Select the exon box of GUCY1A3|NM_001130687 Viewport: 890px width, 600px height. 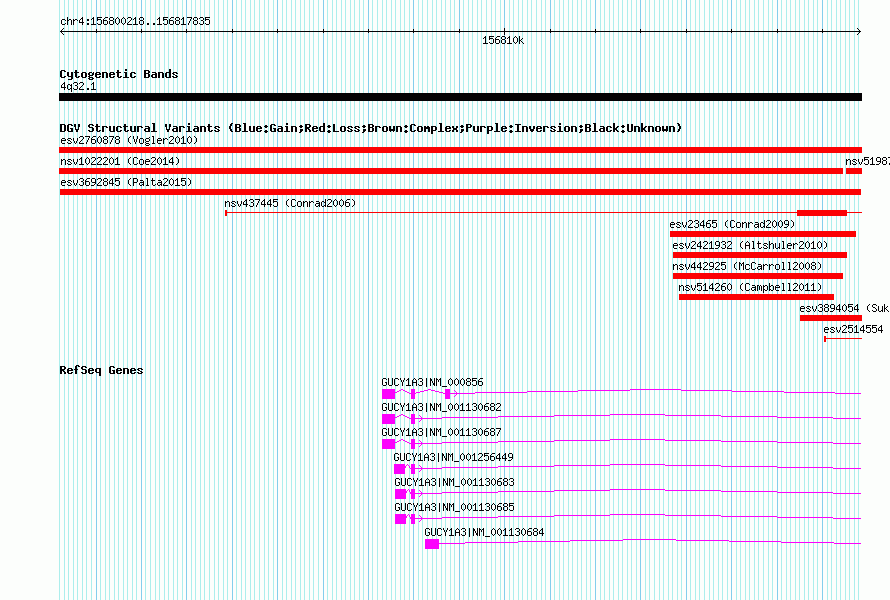(388, 444)
